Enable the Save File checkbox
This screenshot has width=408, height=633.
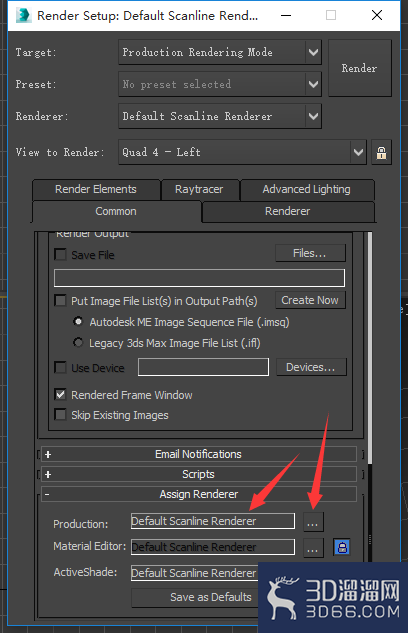point(61,255)
